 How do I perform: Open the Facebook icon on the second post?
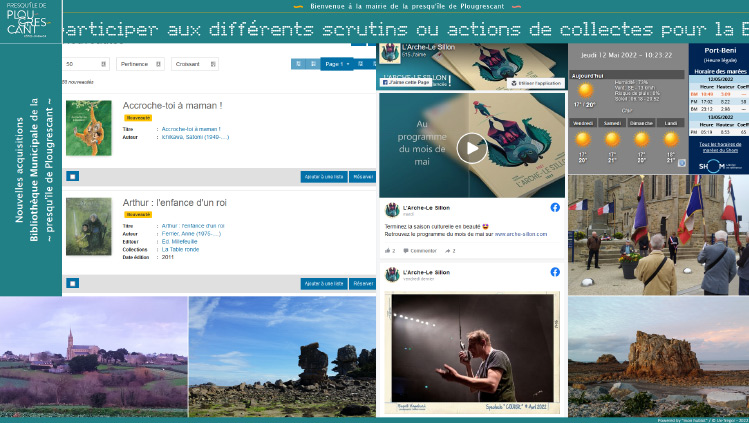(x=555, y=272)
